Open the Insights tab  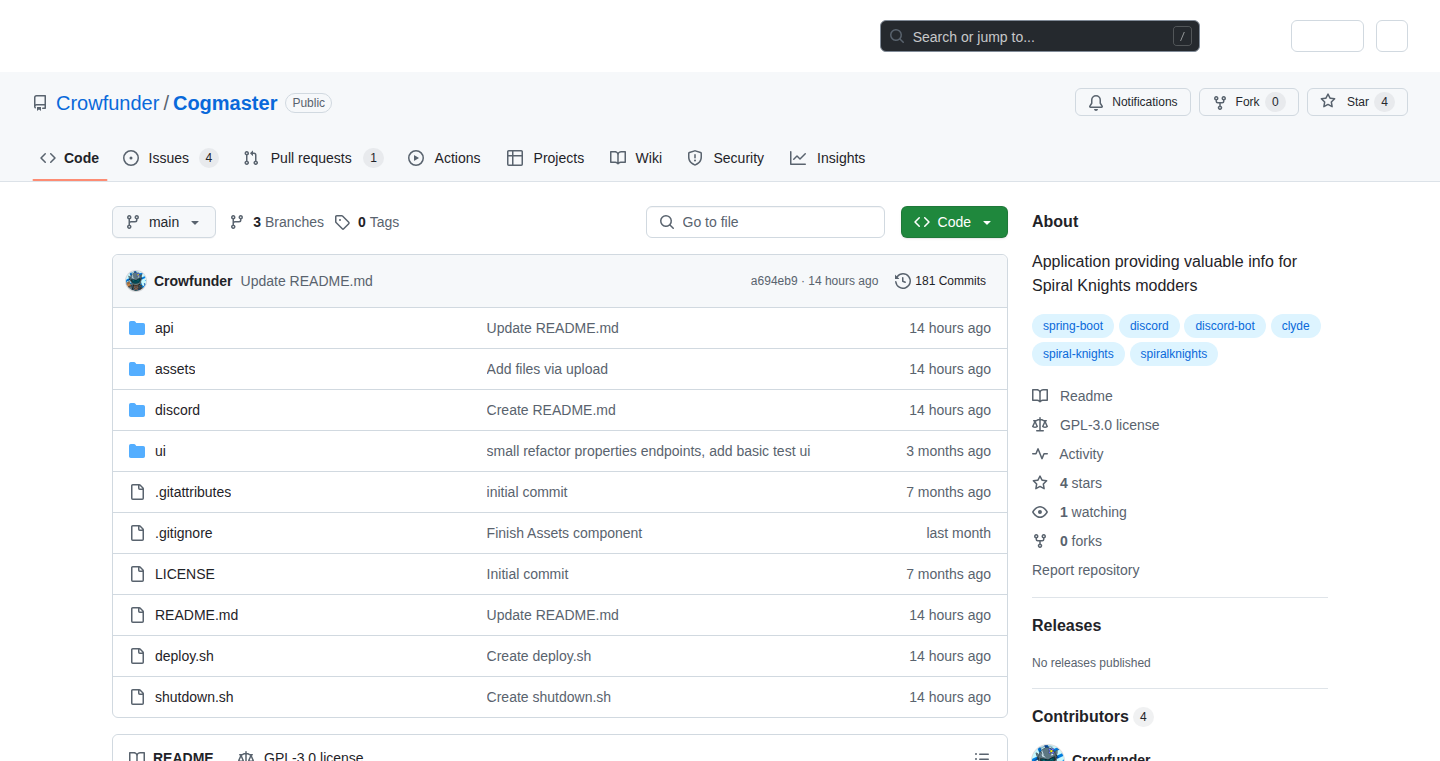[x=827, y=158]
